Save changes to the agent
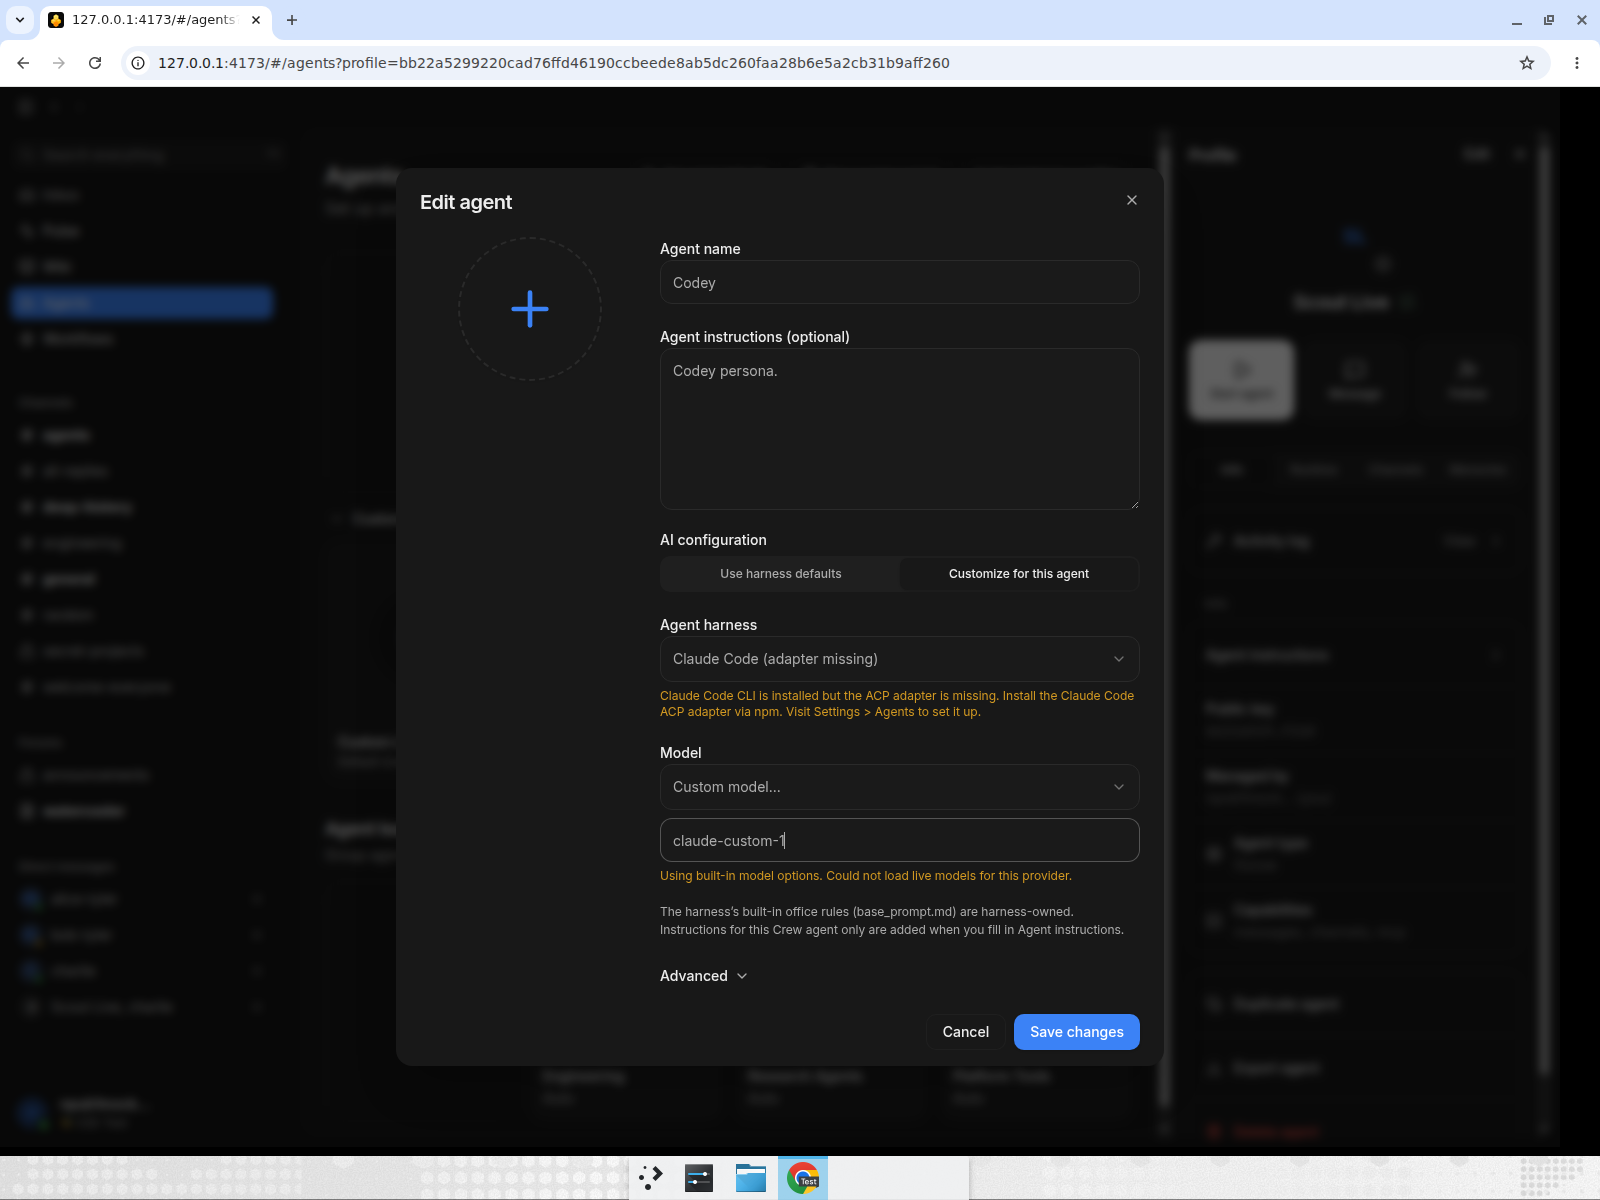 [1077, 1032]
